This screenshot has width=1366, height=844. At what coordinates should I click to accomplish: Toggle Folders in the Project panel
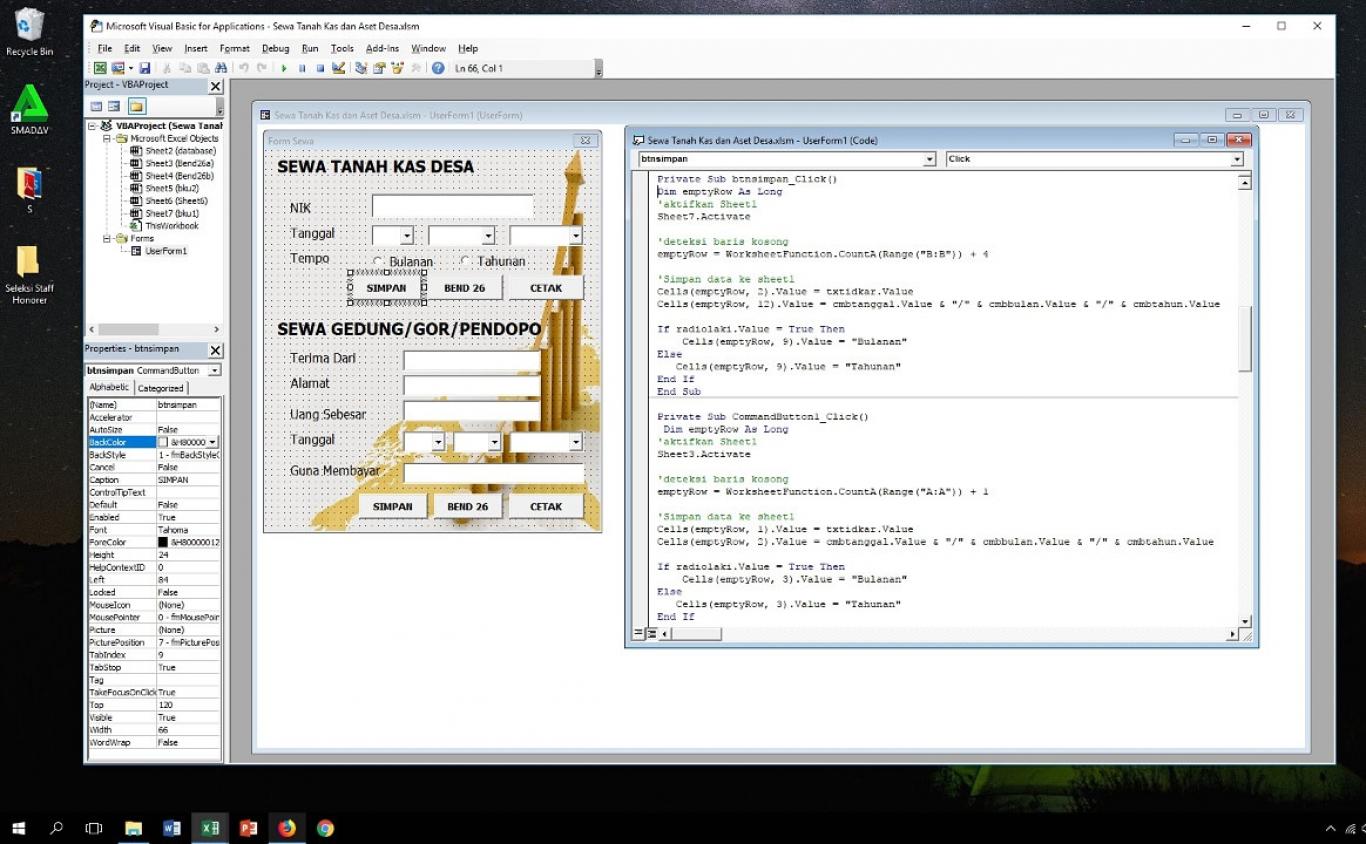(x=136, y=106)
